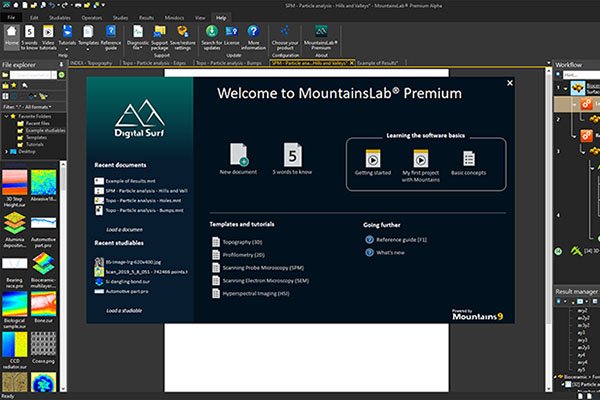Image resolution: width=600 pixels, height=400 pixels.
Task: Open the Topography (3D) template
Action: (237, 242)
